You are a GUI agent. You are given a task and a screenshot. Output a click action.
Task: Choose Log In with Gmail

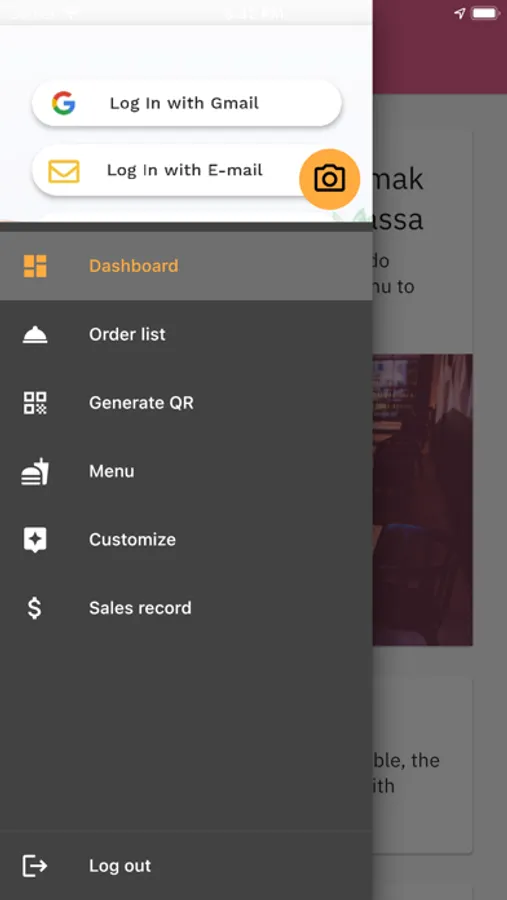coord(187,103)
